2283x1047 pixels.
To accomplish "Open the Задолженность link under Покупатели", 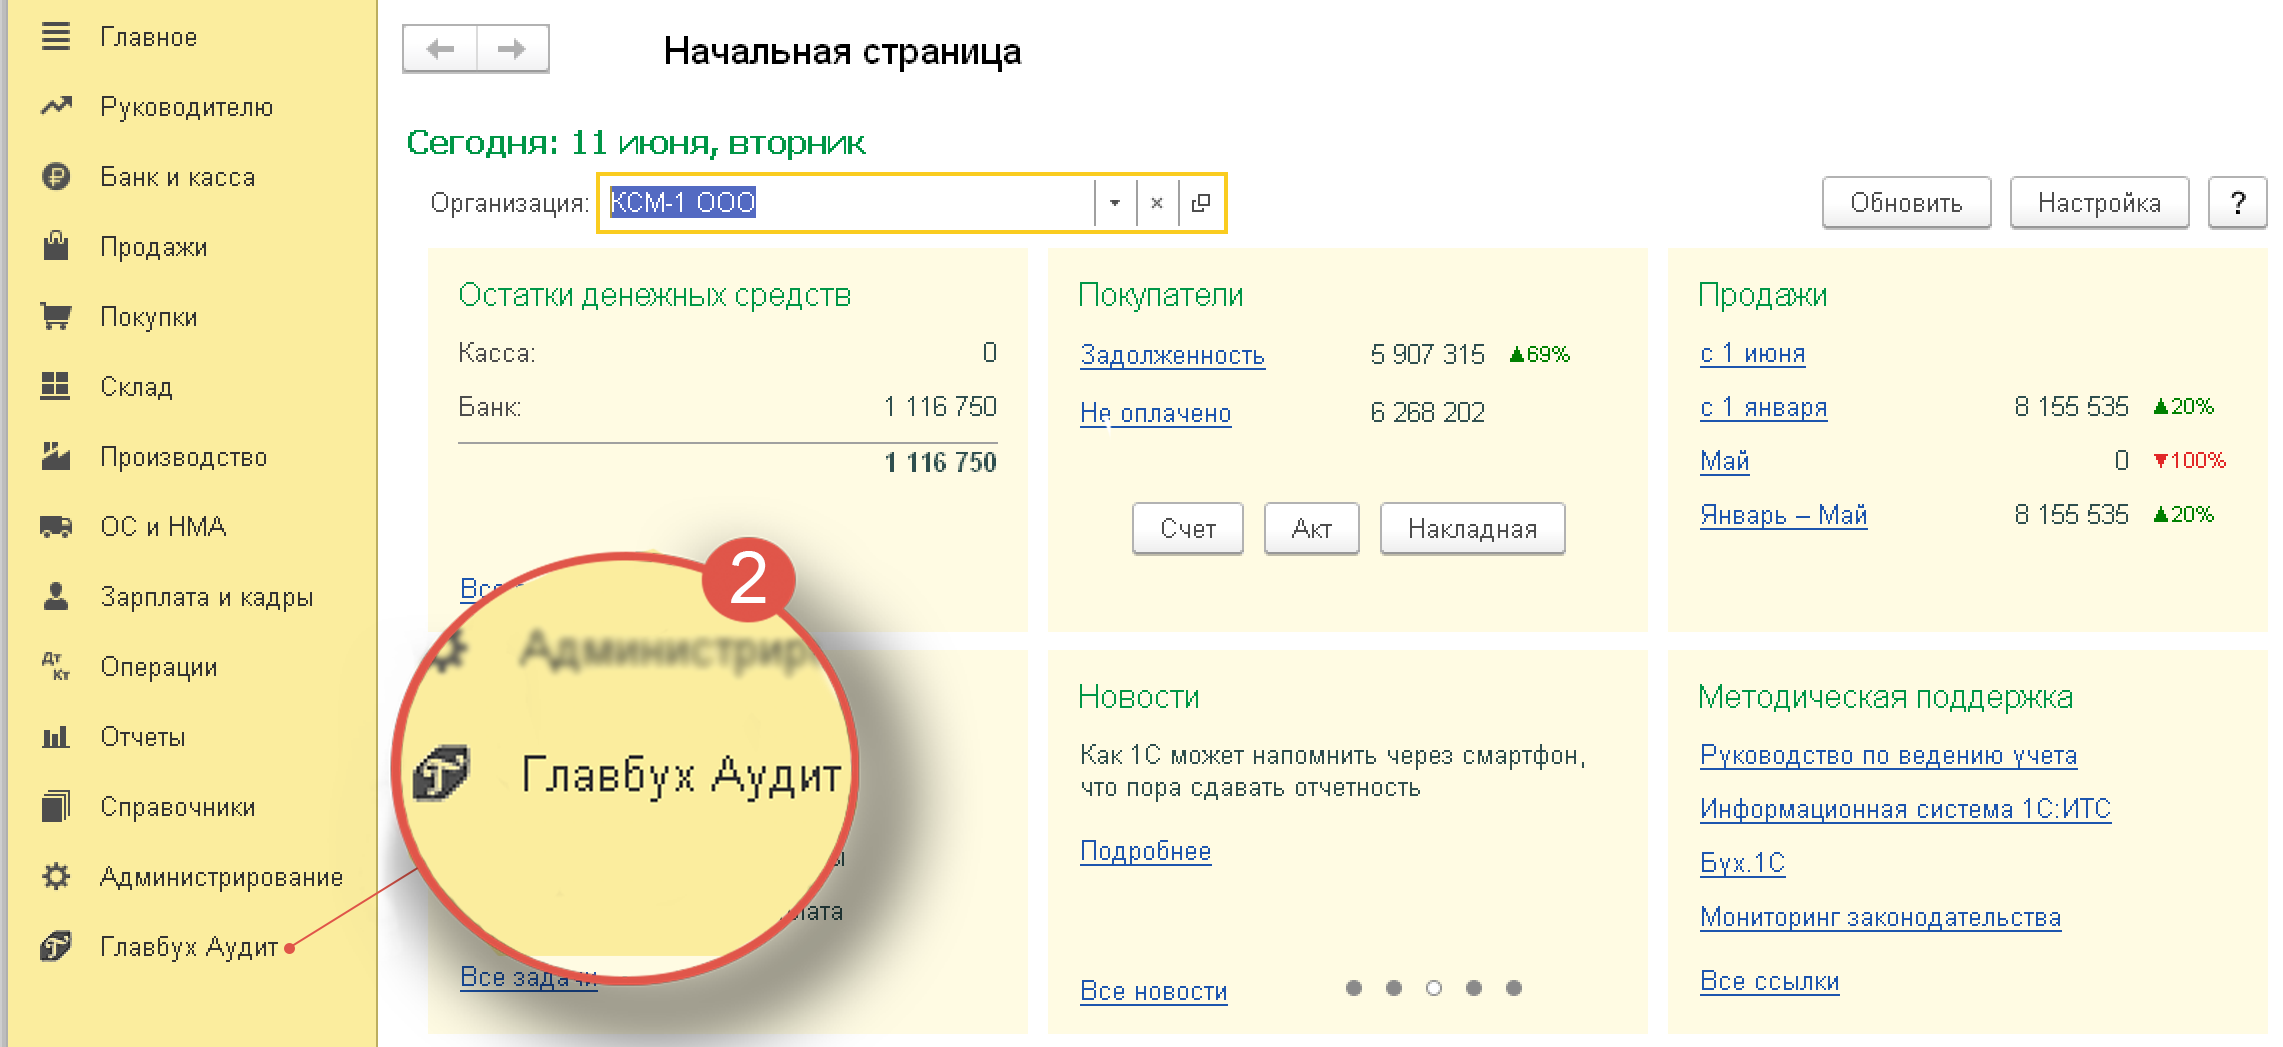I will [x=1172, y=355].
